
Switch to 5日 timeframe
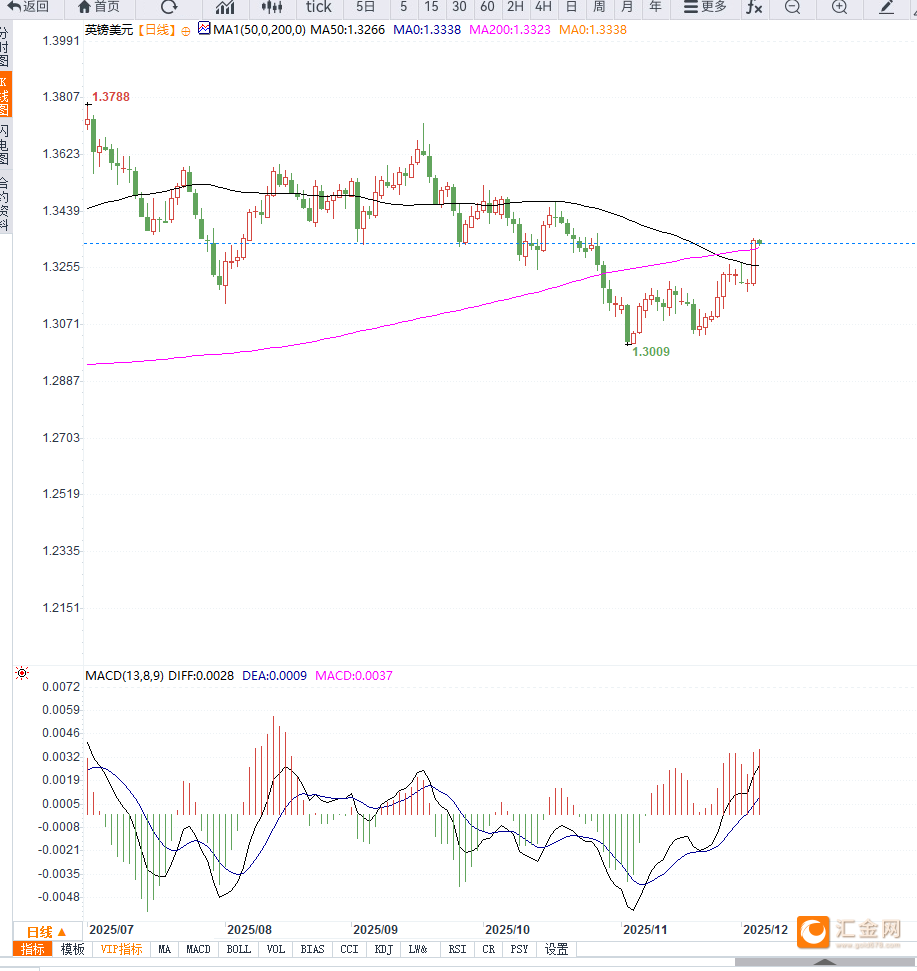click(x=365, y=7)
